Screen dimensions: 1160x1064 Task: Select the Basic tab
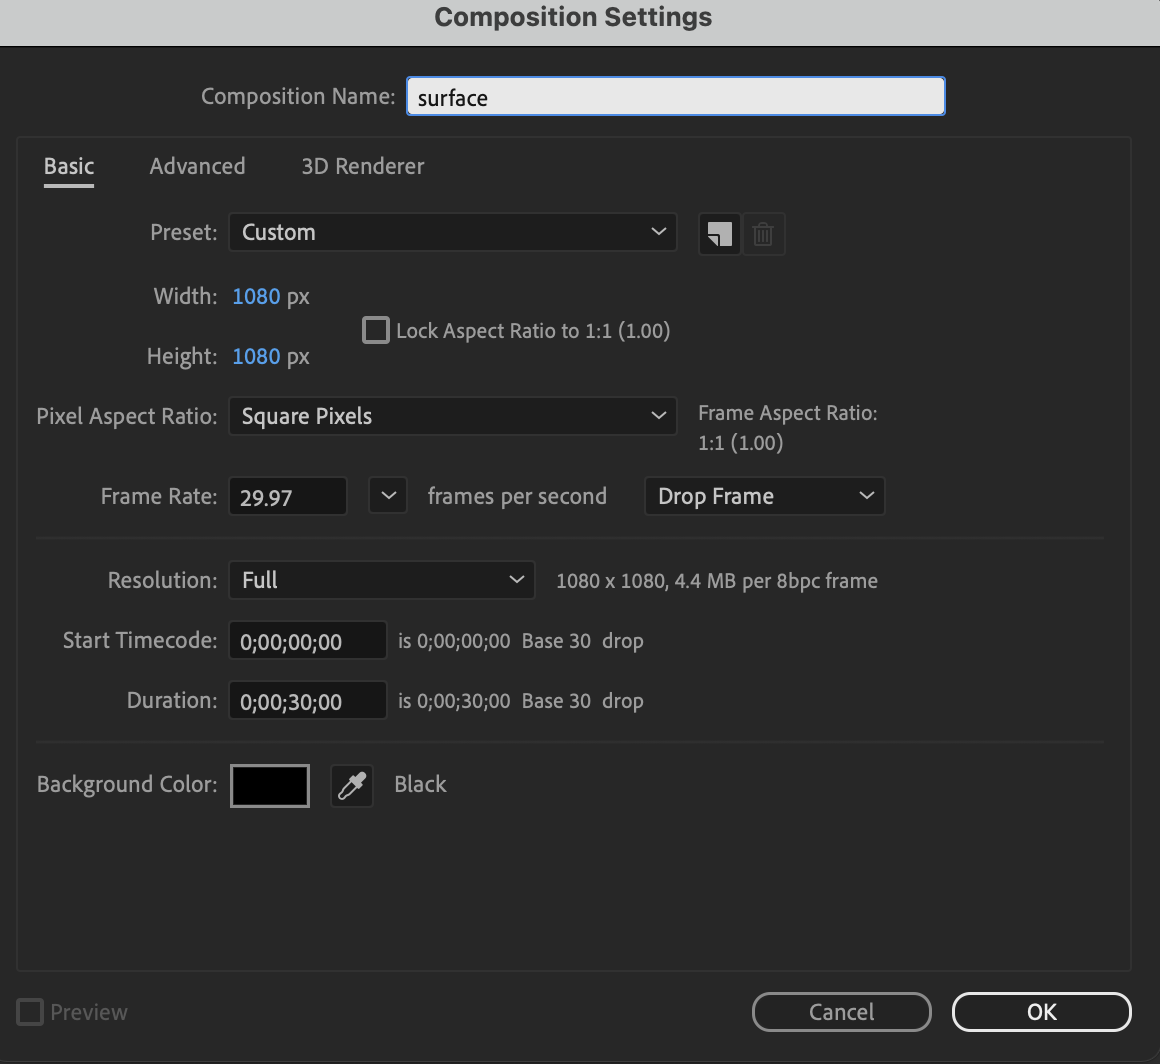click(x=68, y=166)
